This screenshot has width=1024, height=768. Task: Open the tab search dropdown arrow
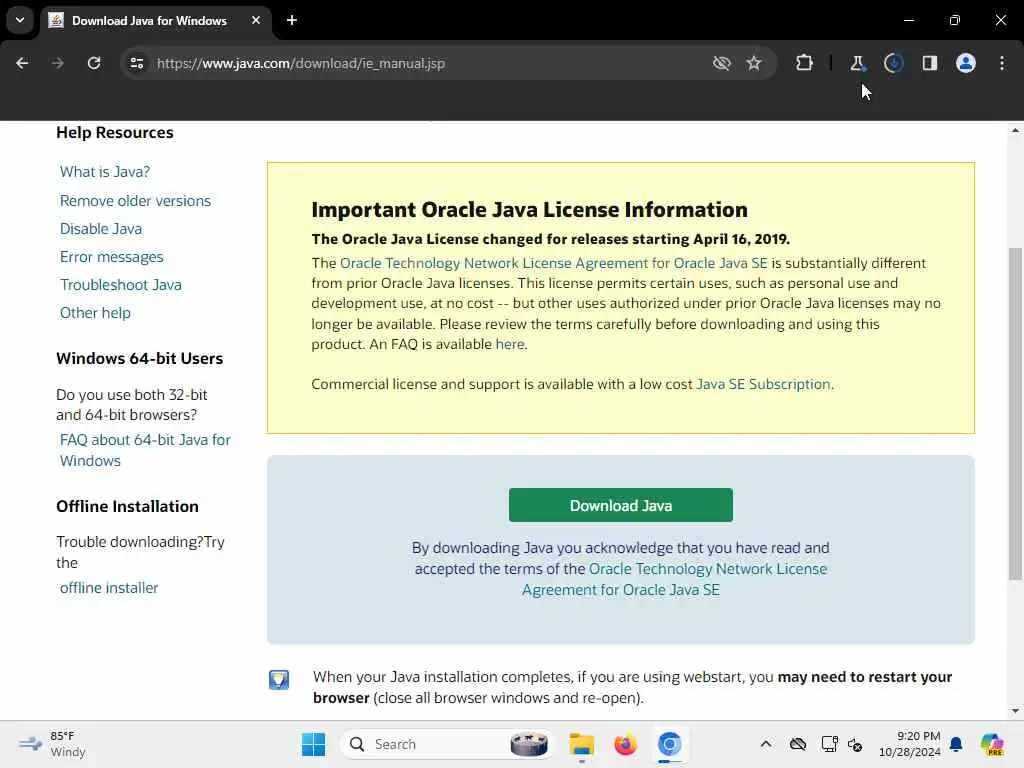20,20
